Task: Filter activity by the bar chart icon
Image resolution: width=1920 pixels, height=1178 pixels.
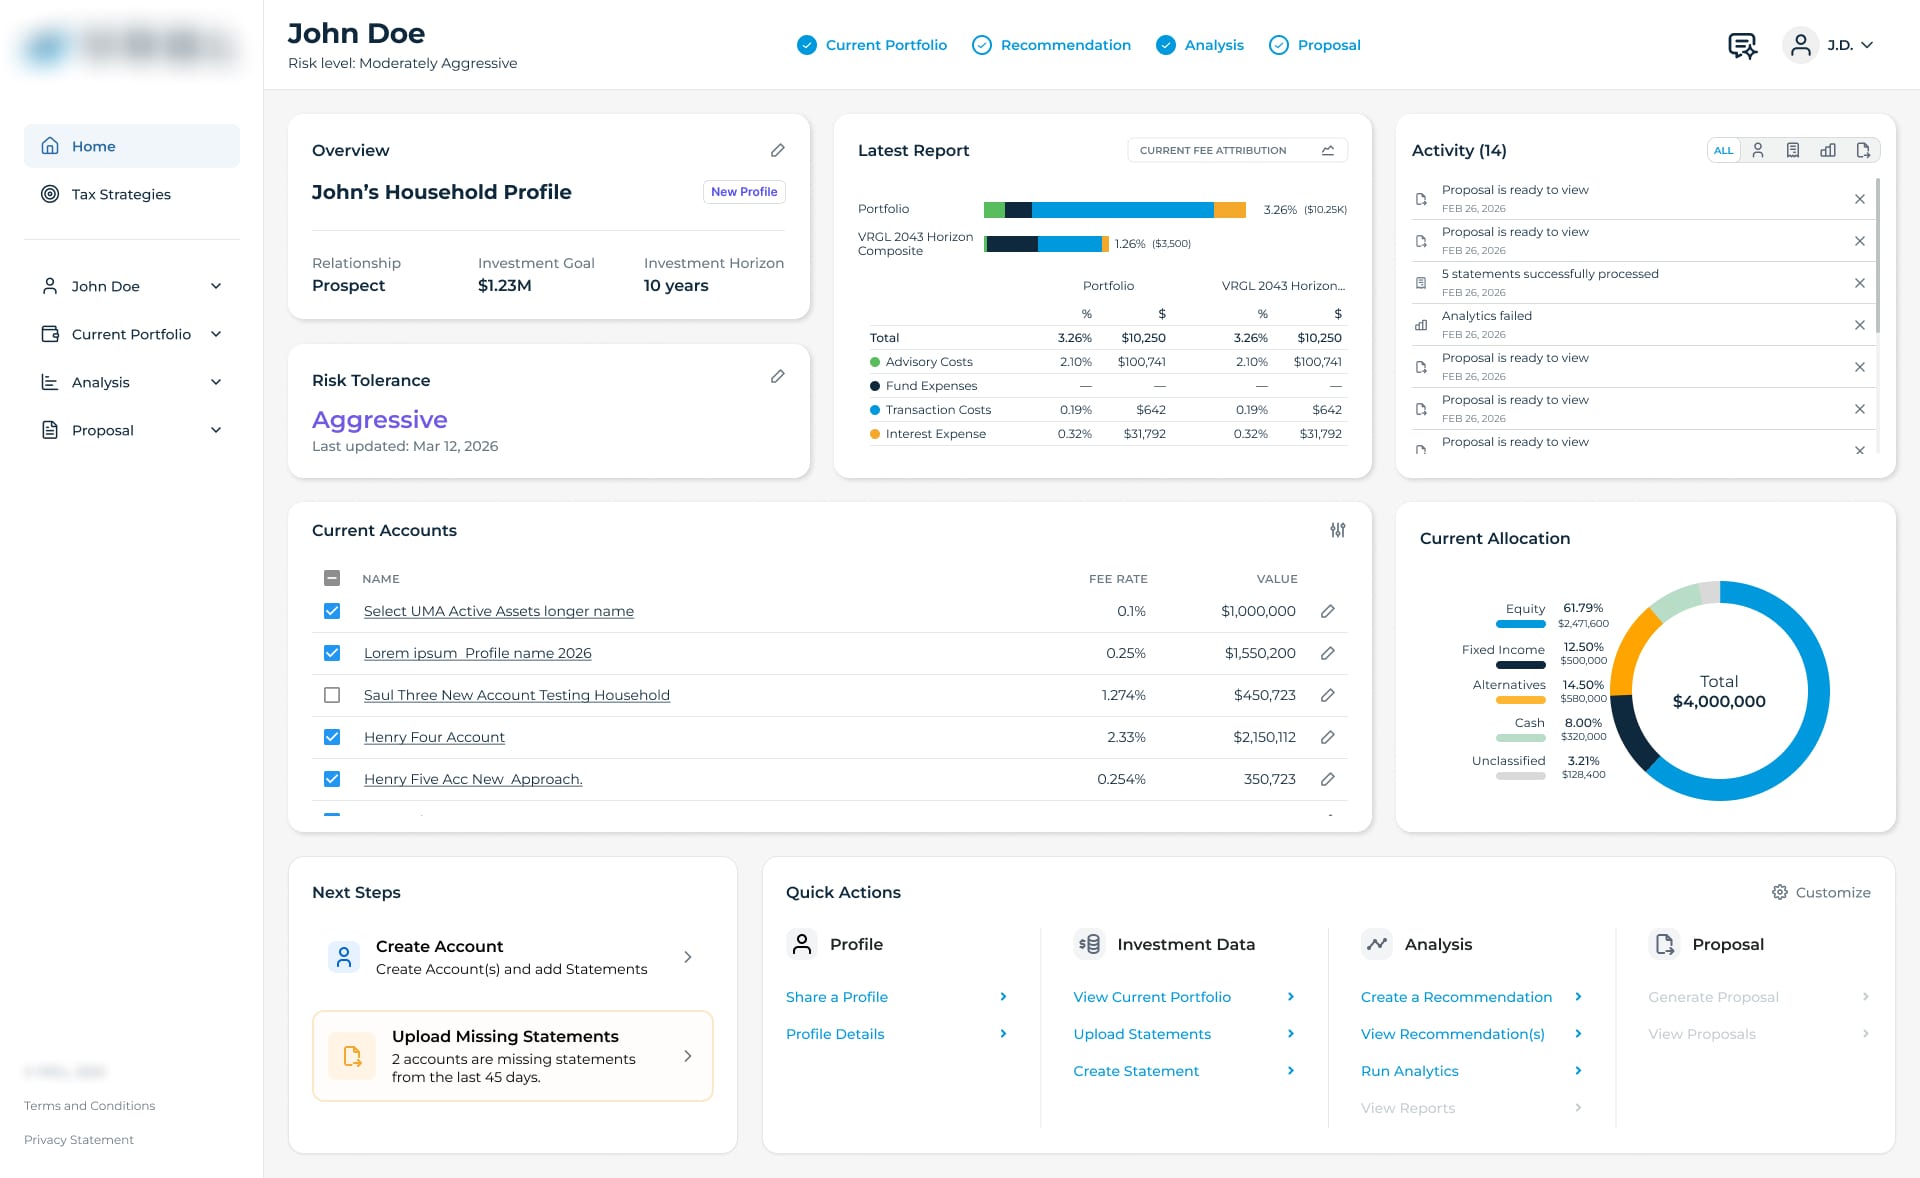Action: tap(1827, 150)
